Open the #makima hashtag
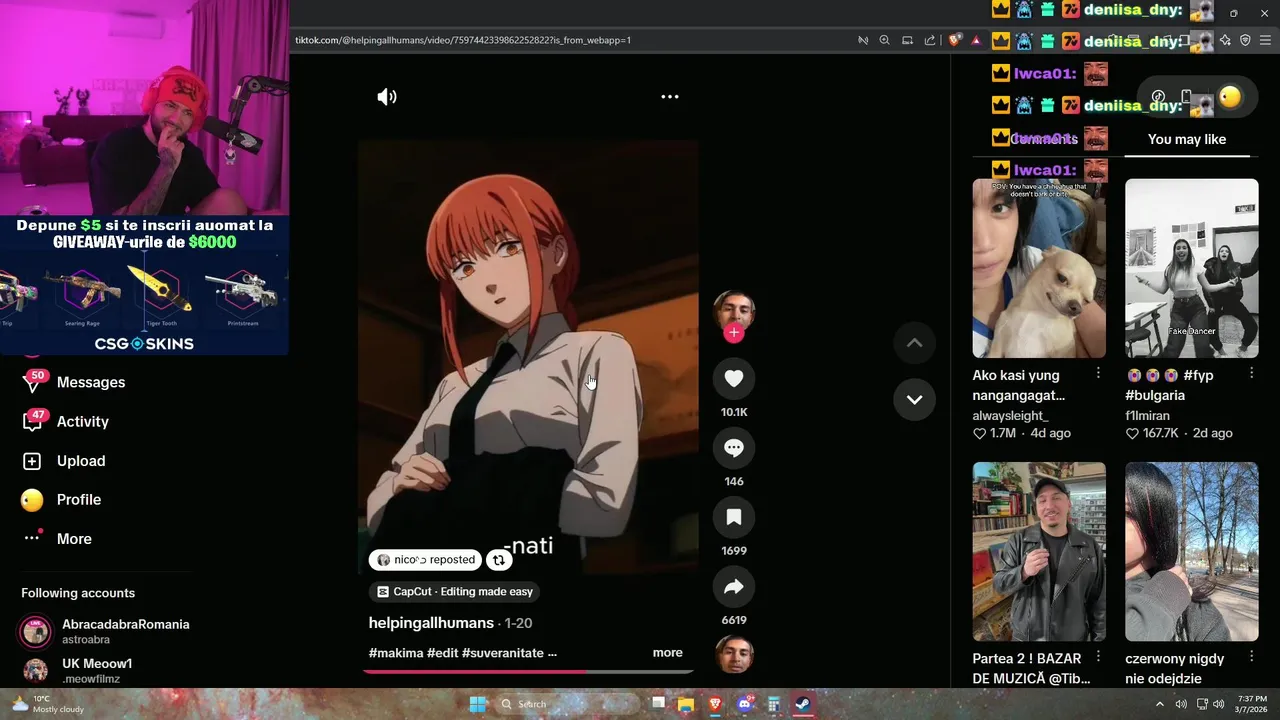The image size is (1280, 720). pyautogui.click(x=396, y=653)
